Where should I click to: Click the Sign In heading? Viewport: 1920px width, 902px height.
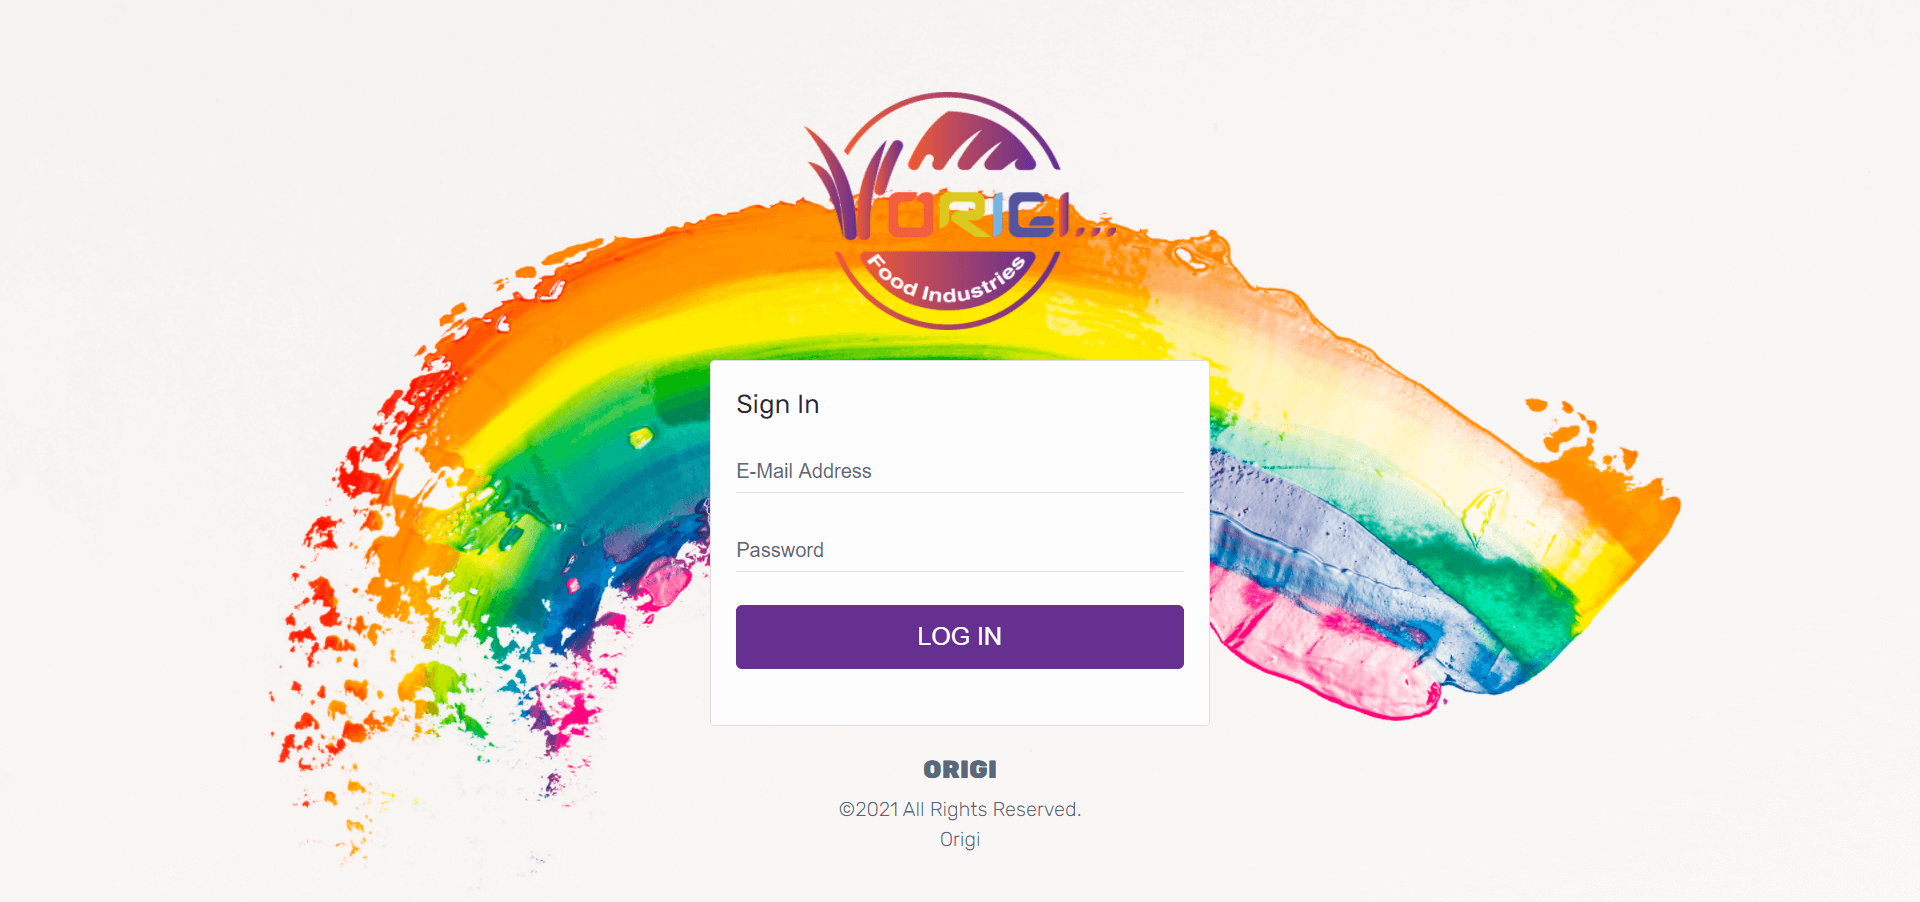coord(778,404)
